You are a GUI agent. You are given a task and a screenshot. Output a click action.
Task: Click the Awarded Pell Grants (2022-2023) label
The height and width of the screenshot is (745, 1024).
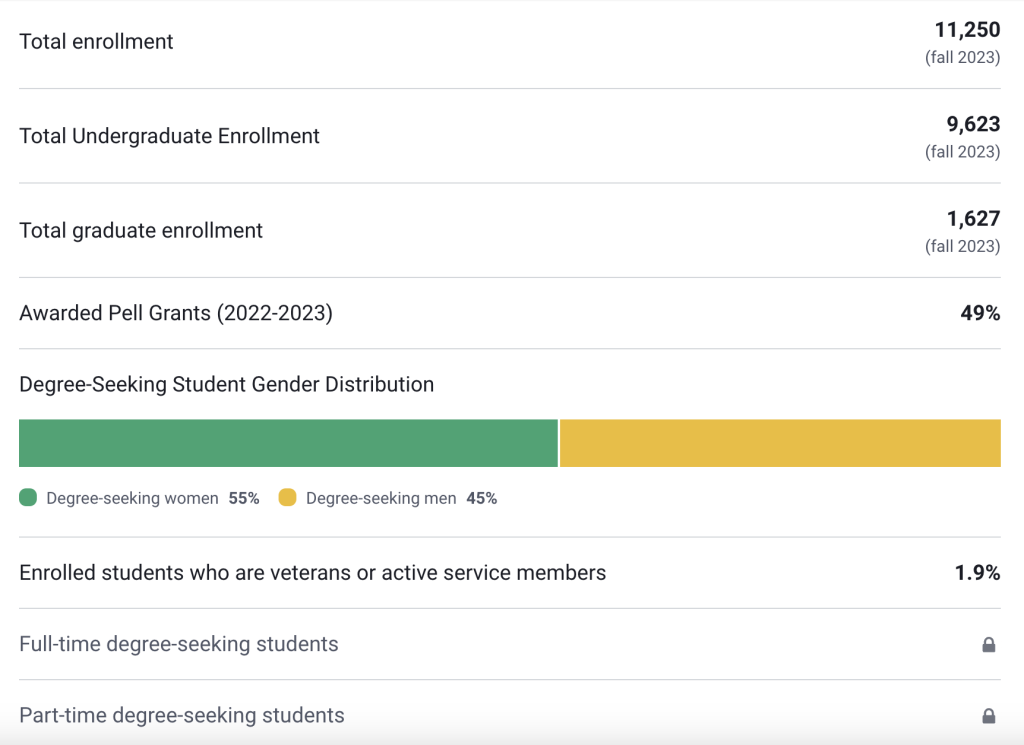tap(176, 314)
